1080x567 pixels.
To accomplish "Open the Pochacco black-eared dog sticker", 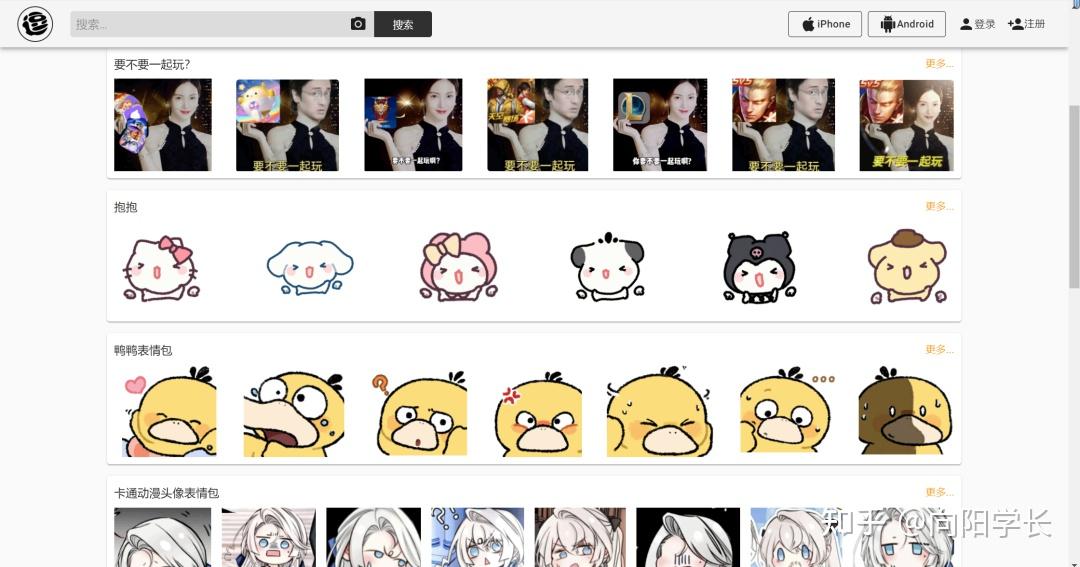I will click(608, 267).
